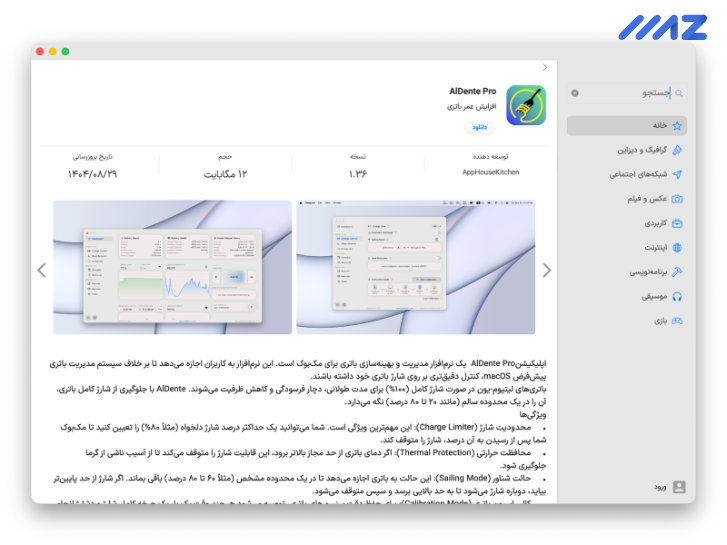Select برنامه‌نویسی in the sidebar
Viewport: 727px width, 545px height.
(648, 272)
